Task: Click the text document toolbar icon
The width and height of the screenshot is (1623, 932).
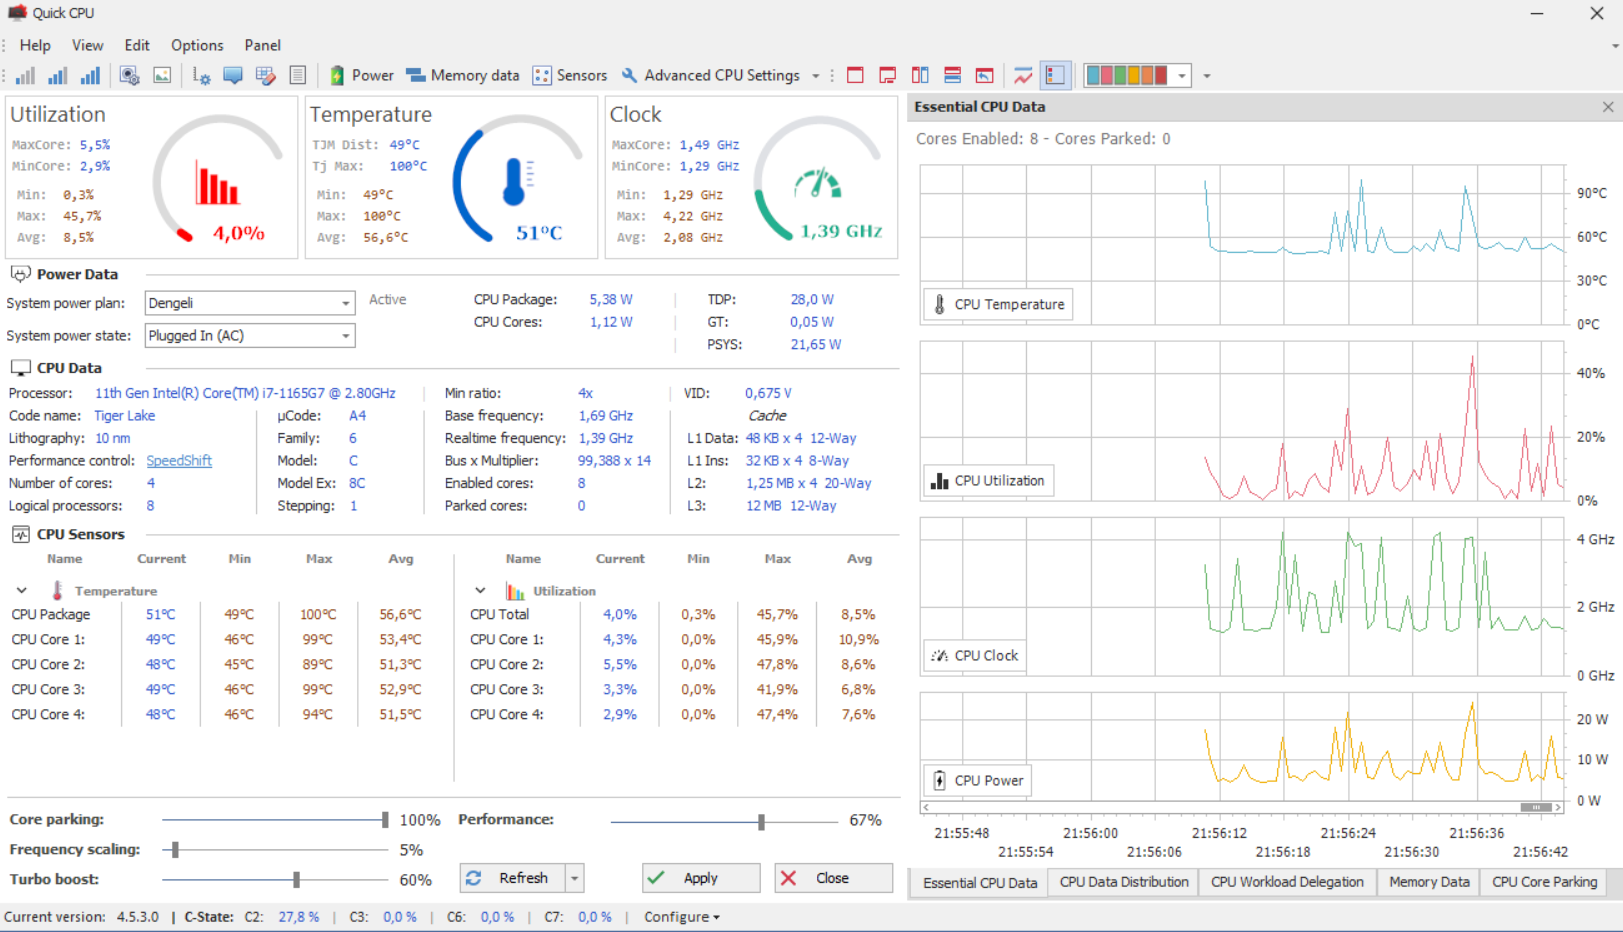Action: (x=297, y=76)
